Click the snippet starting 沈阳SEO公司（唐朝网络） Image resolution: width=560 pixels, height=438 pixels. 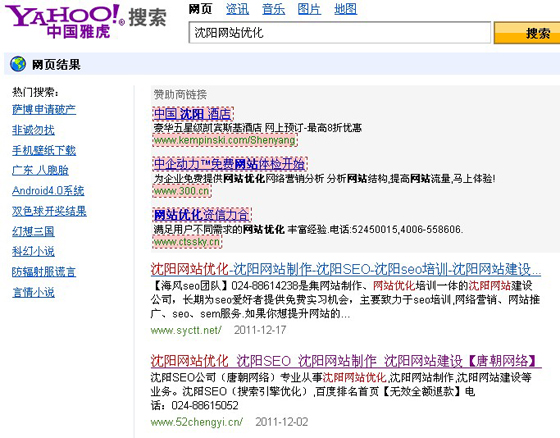coord(341,391)
